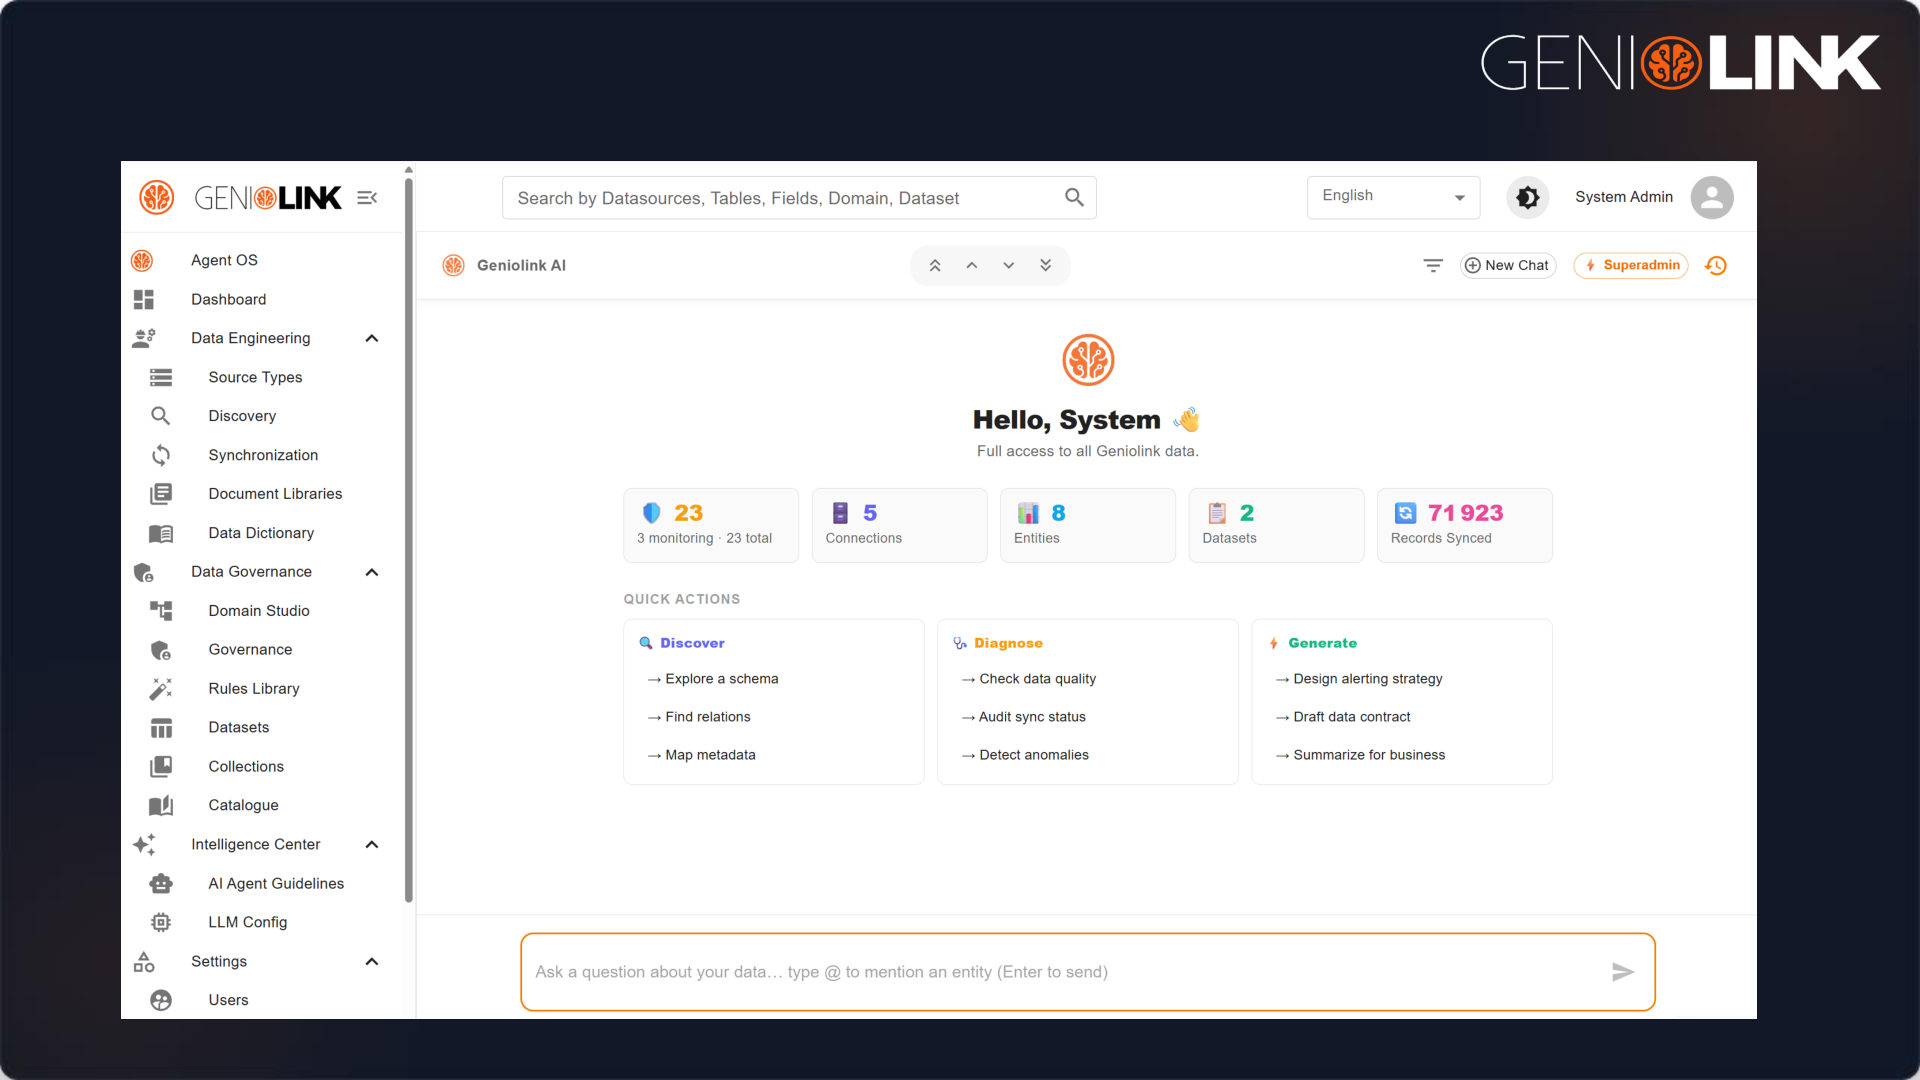Open the 2 Datasets stat card
This screenshot has height=1080, width=1920.
tap(1276, 525)
